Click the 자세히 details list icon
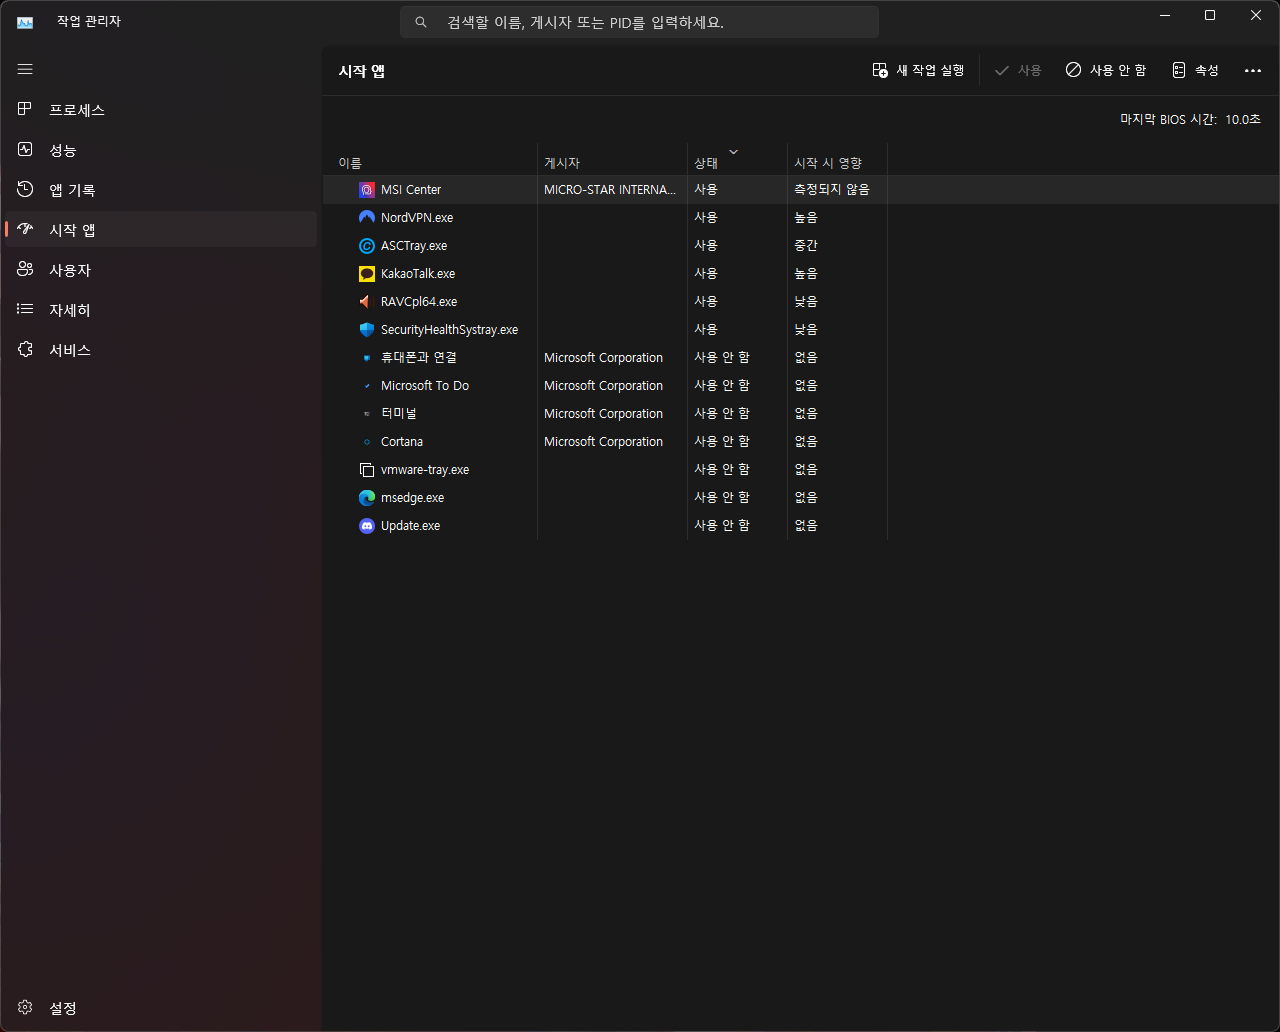Viewport: 1280px width, 1032px height. point(25,309)
